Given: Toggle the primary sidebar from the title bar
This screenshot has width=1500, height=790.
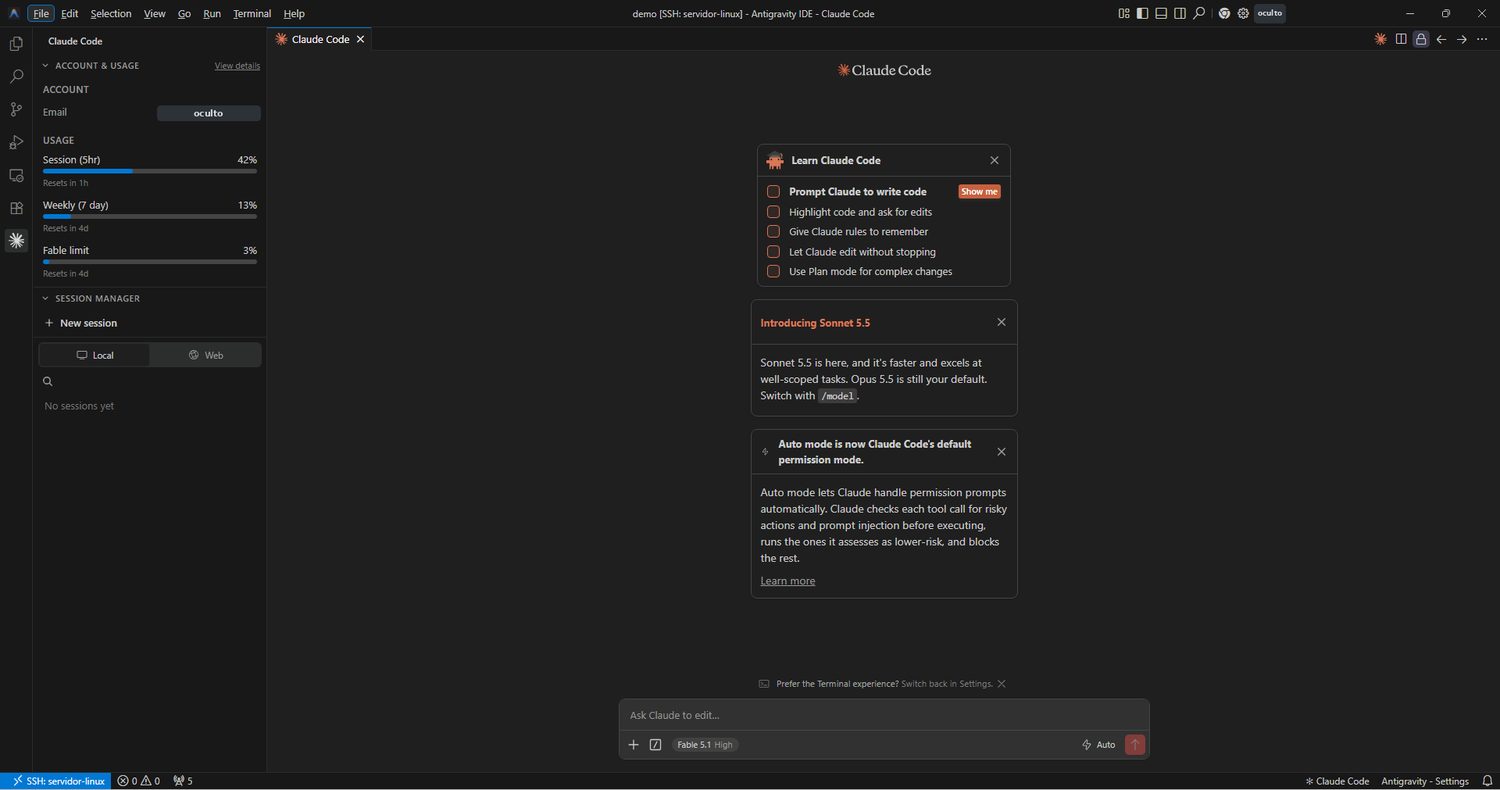Looking at the screenshot, I should click(x=1142, y=14).
